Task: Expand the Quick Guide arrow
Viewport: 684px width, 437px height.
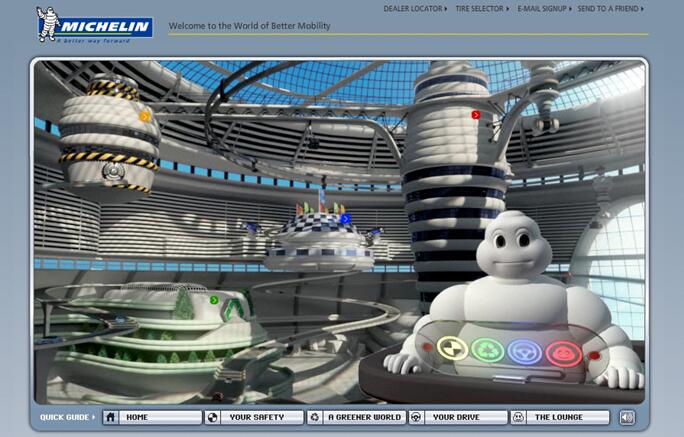Action: [x=93, y=417]
